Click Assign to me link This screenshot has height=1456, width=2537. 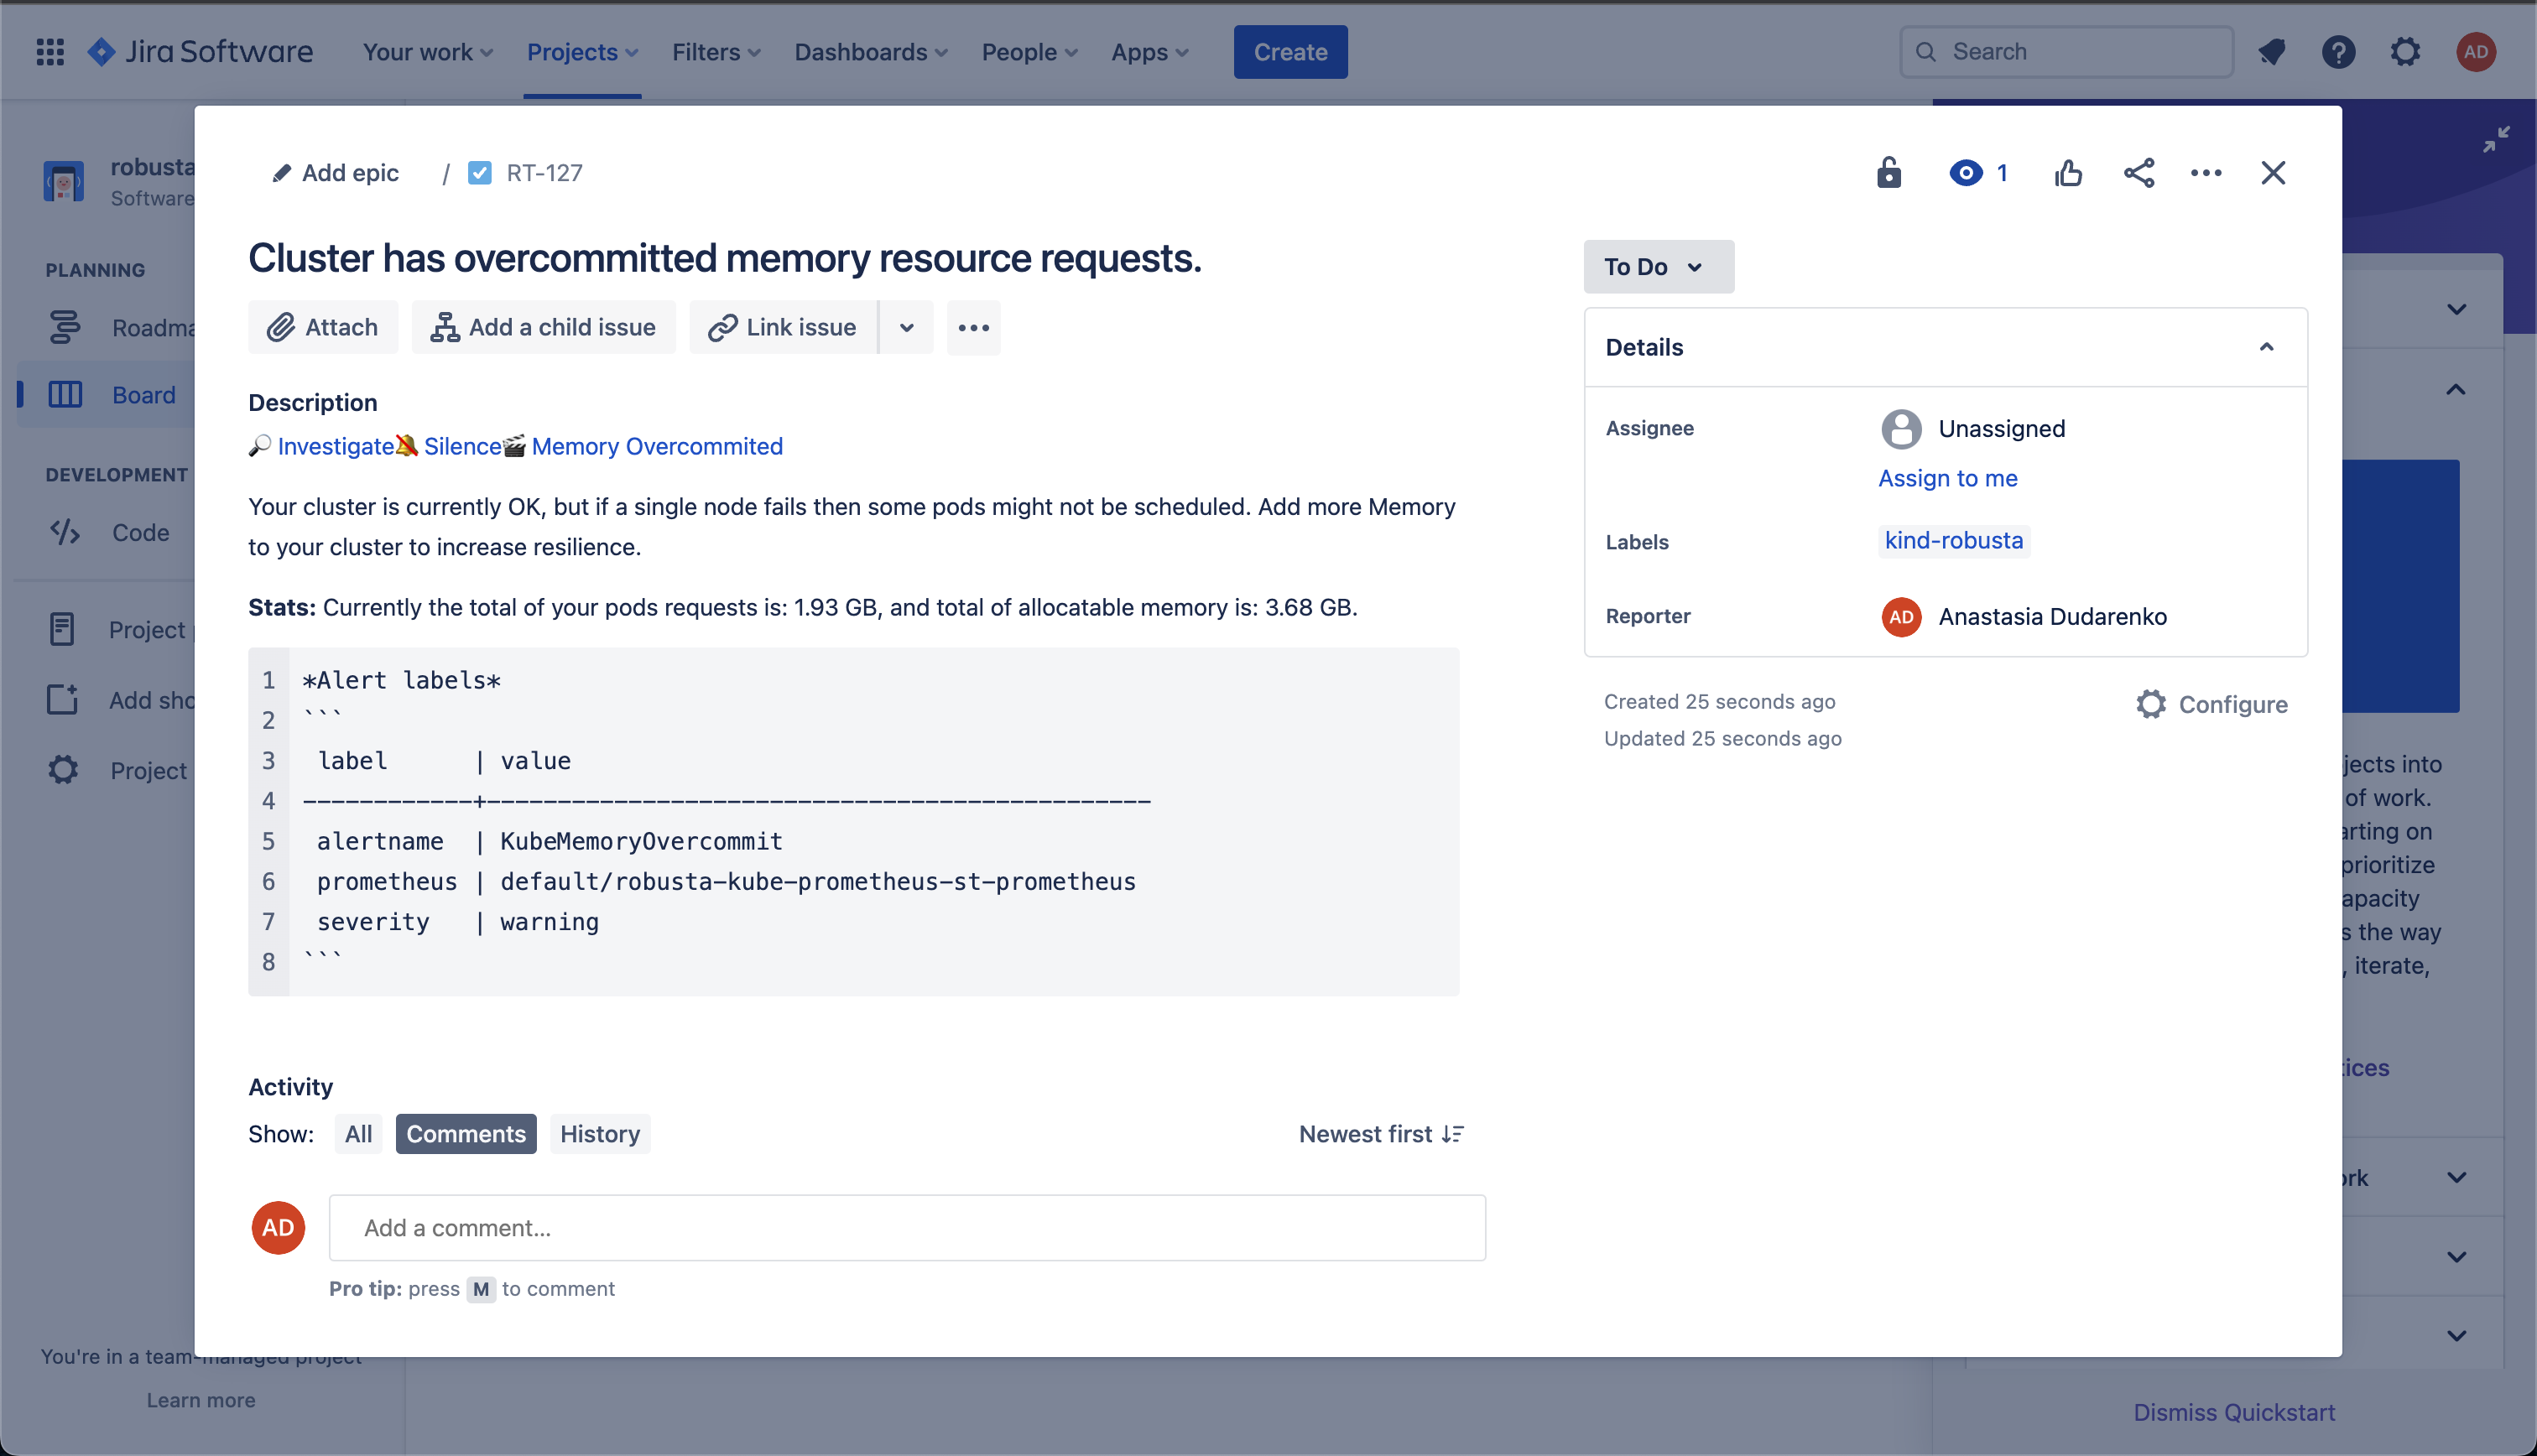pos(1947,478)
